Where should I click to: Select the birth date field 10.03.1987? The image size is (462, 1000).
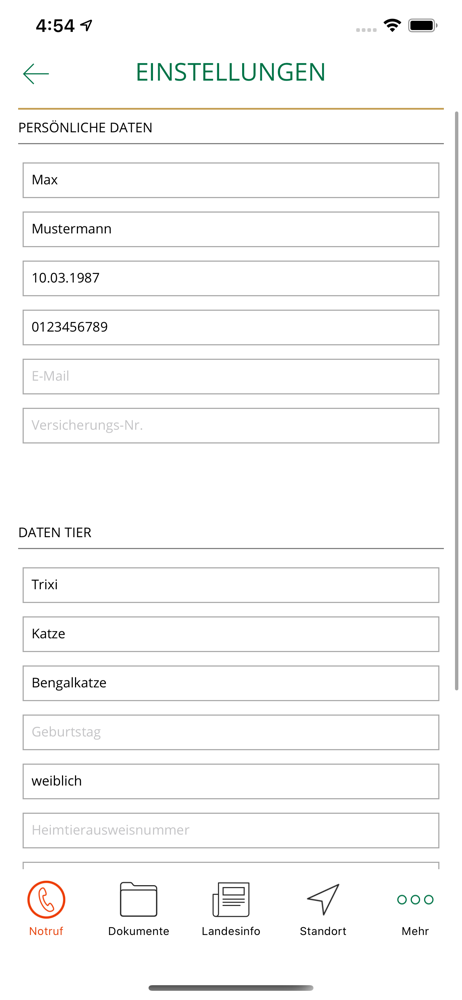coord(231,278)
